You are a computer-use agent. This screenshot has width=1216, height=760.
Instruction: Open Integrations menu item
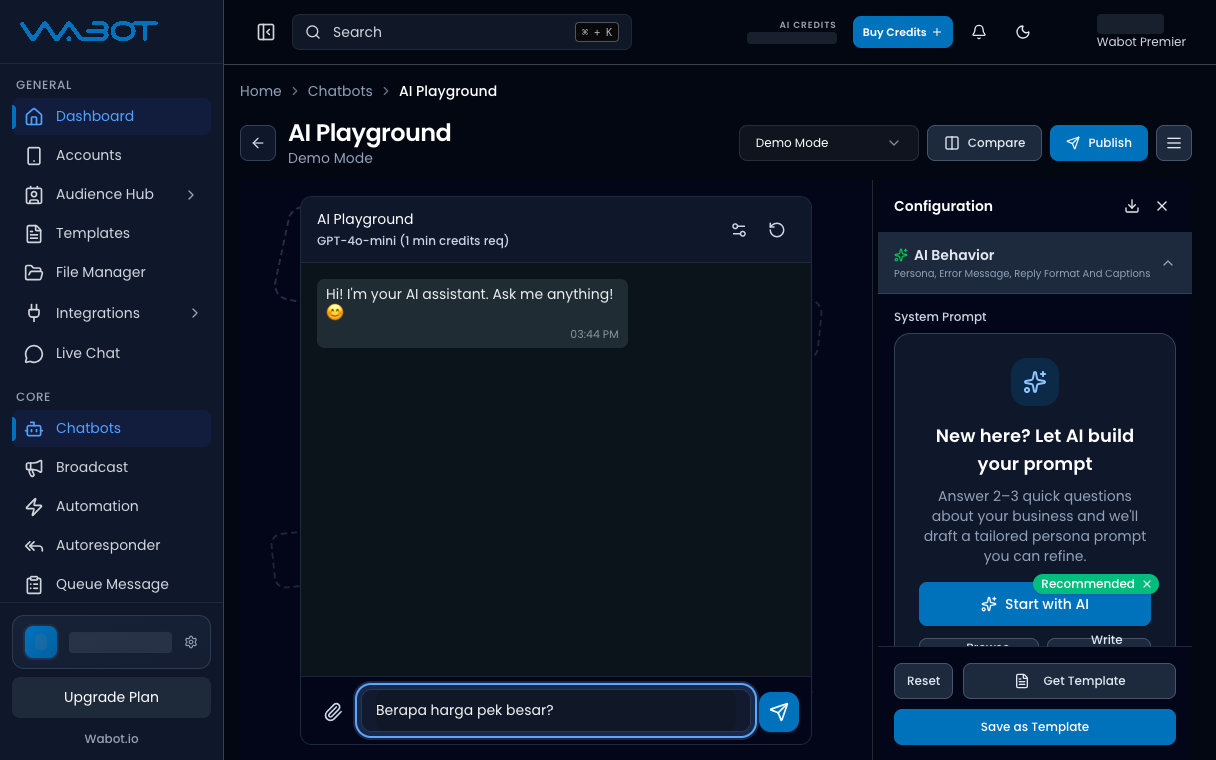111,313
